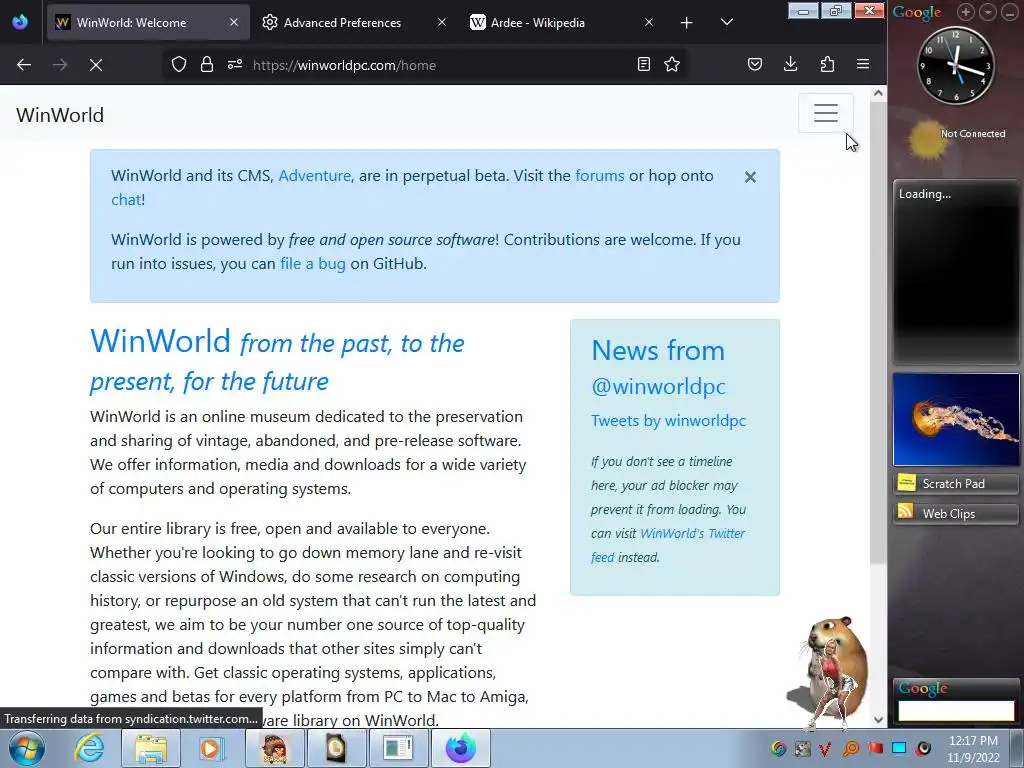Open the Firefox application hamburger menu

(x=863, y=64)
